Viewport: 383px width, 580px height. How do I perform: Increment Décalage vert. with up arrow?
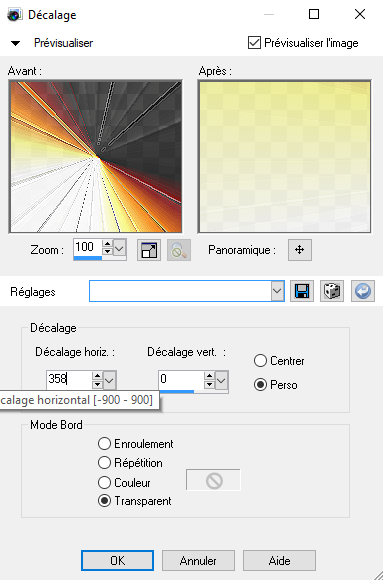[209, 375]
